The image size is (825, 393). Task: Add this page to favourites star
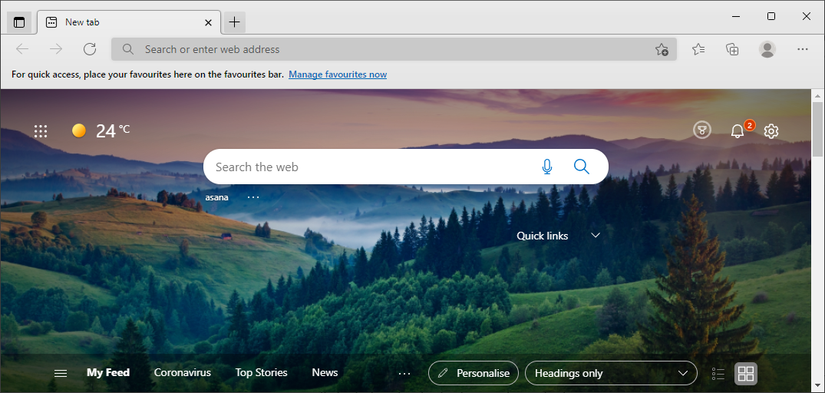(662, 49)
